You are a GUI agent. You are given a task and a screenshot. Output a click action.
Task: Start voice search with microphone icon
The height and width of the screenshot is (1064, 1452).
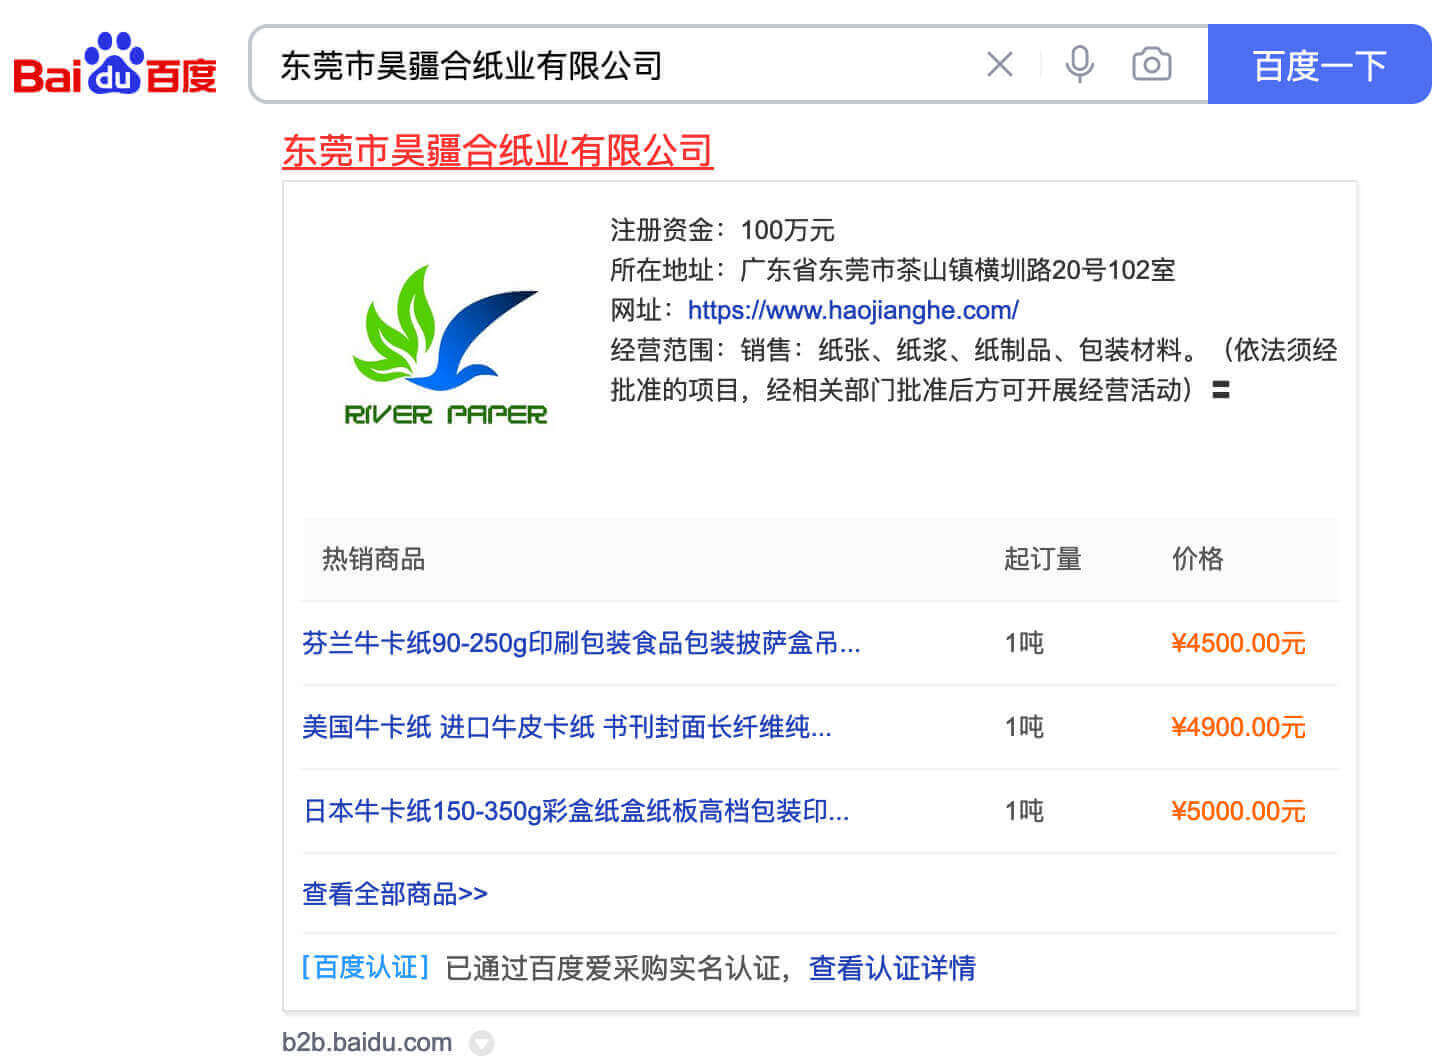[1079, 65]
